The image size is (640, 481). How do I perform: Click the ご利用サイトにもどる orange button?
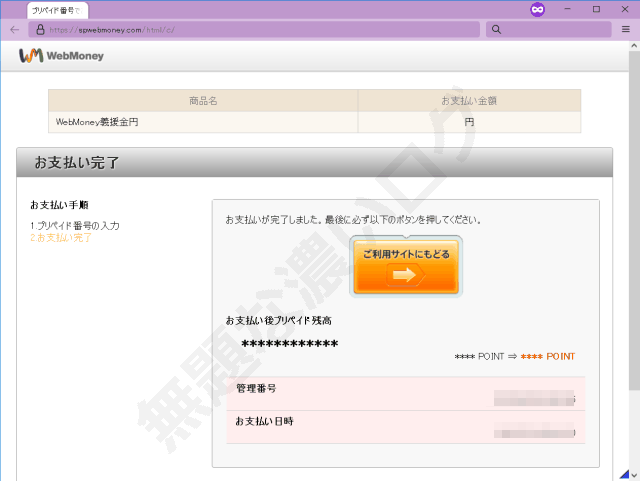(x=406, y=266)
